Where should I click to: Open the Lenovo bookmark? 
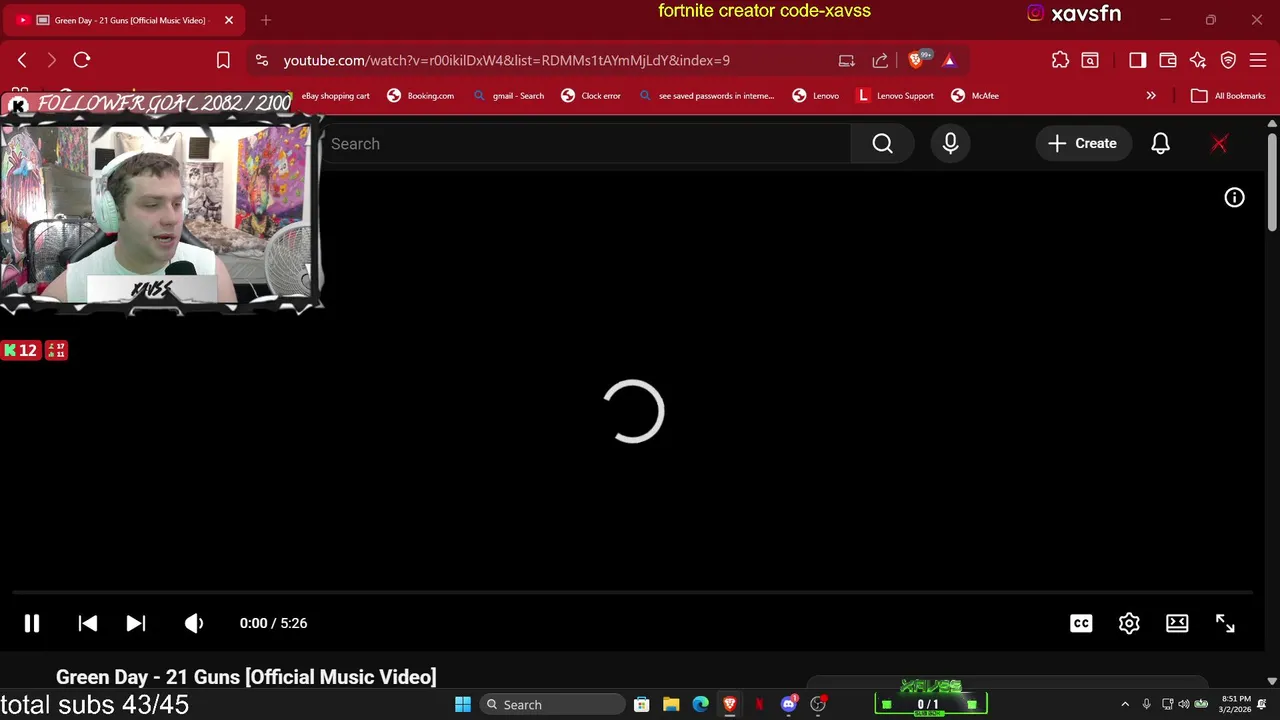(816, 96)
